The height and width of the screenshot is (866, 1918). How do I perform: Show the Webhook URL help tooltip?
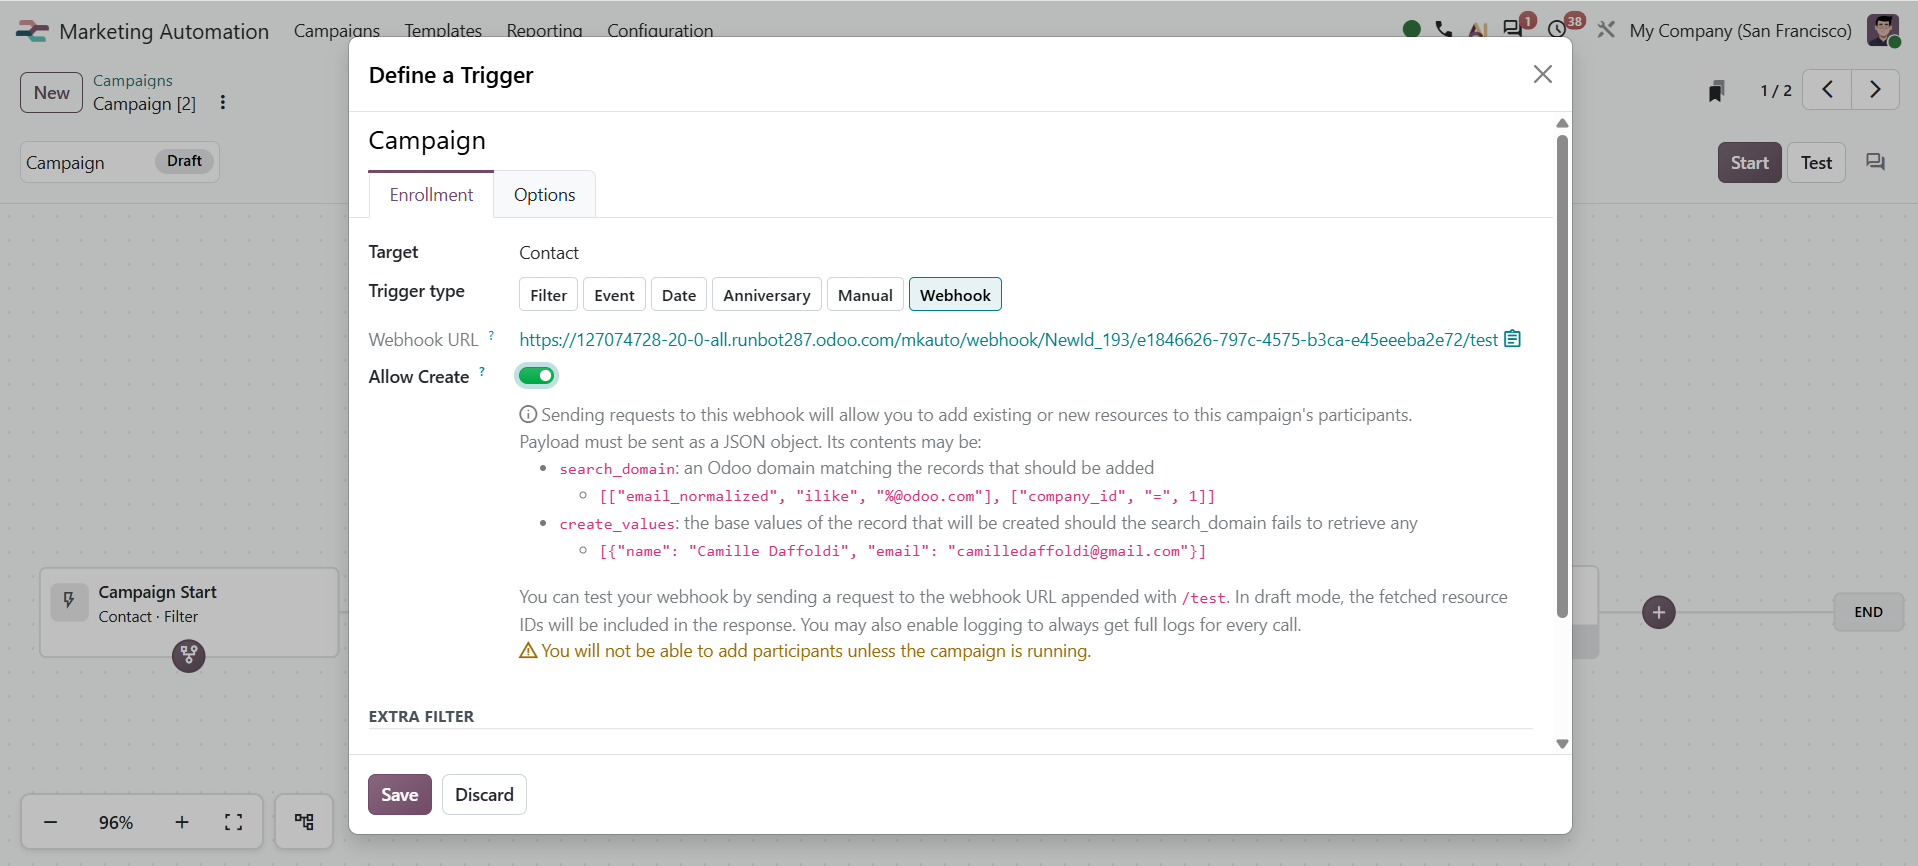491,335
